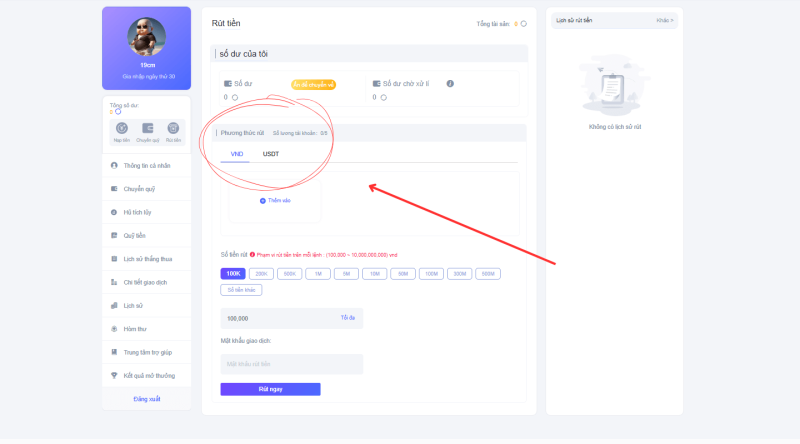Click the username 19cm text
Screen dimensions: 800x444
pos(147,65)
